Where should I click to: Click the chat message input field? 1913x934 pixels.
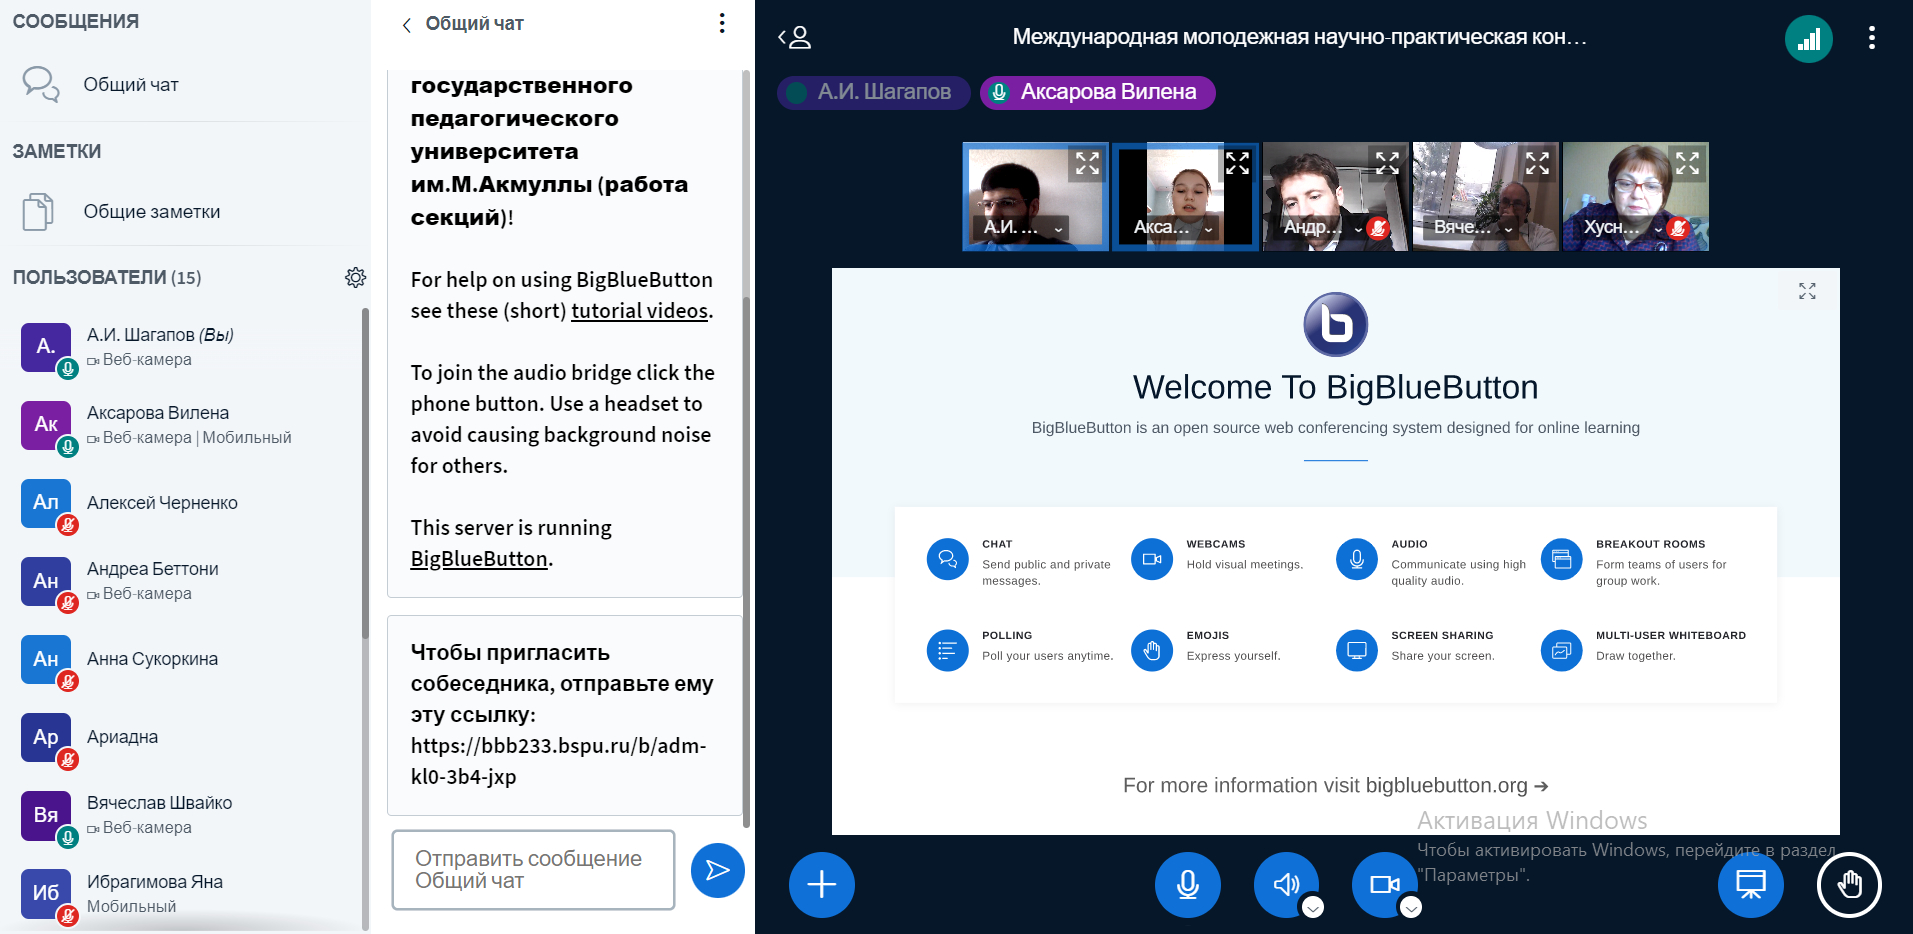click(x=533, y=870)
